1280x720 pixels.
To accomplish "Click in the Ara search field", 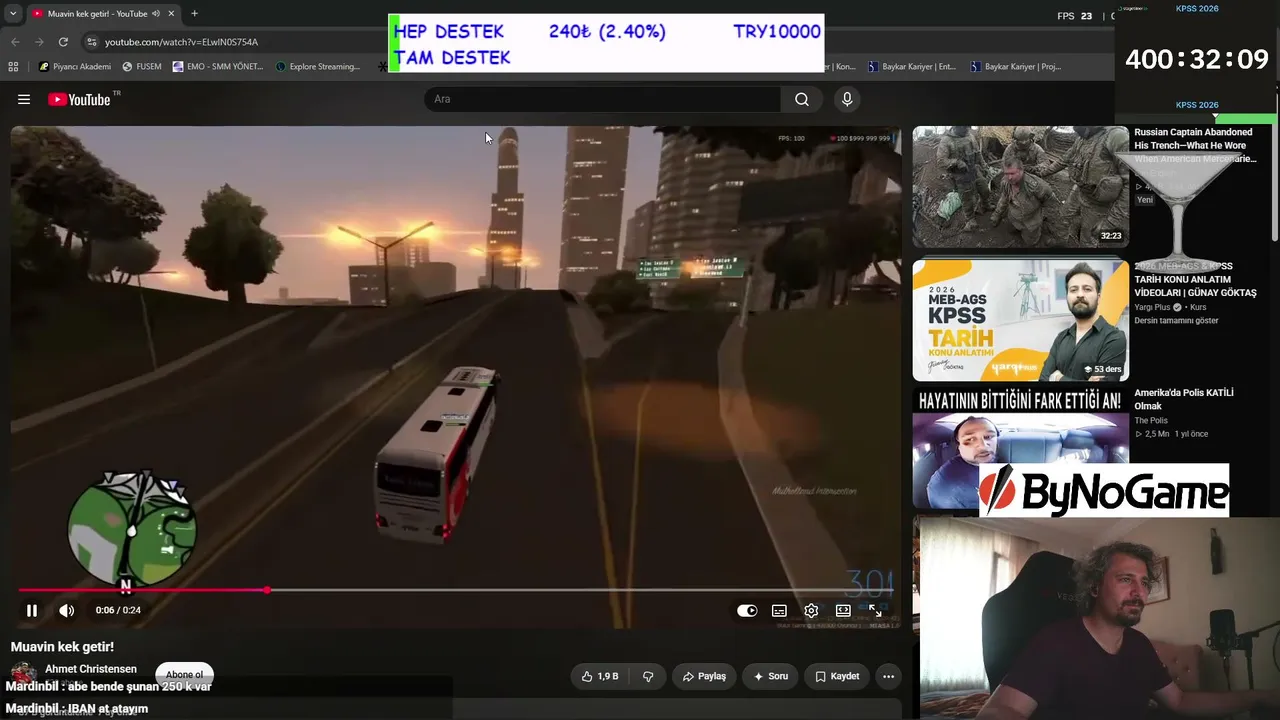I will point(602,99).
